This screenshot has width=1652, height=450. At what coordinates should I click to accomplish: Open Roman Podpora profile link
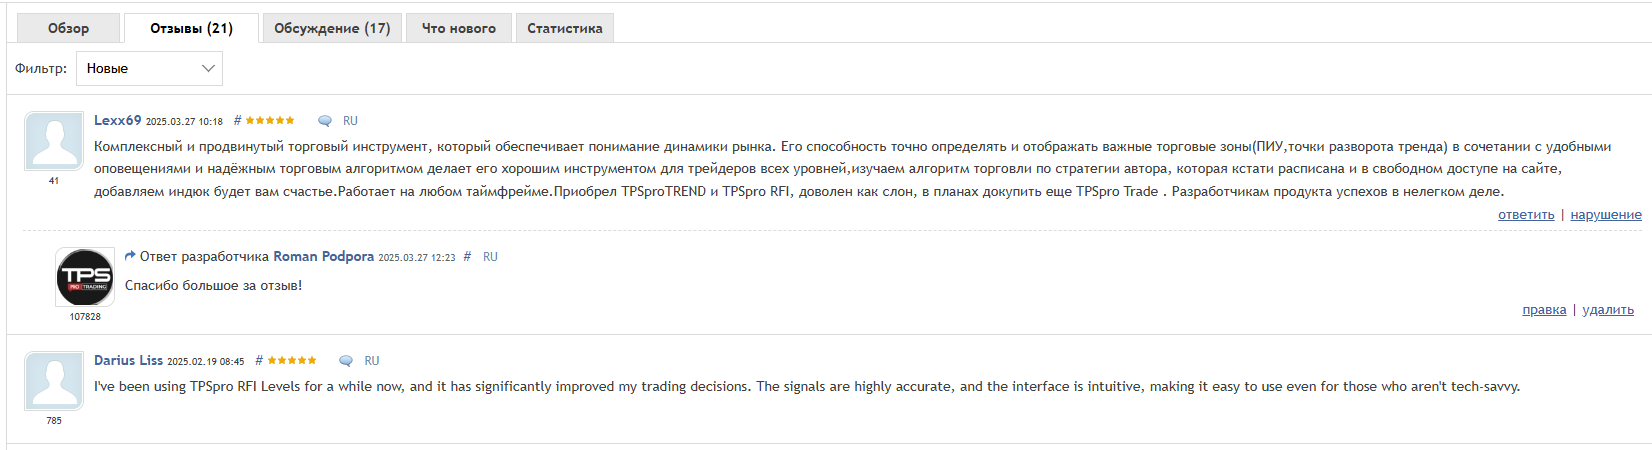point(323,257)
